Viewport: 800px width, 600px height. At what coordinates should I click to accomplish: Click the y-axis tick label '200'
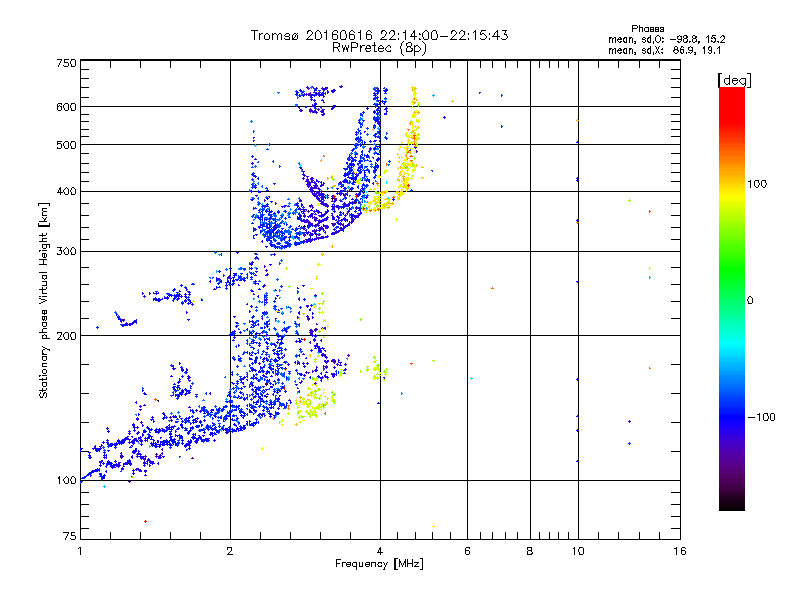click(x=66, y=336)
